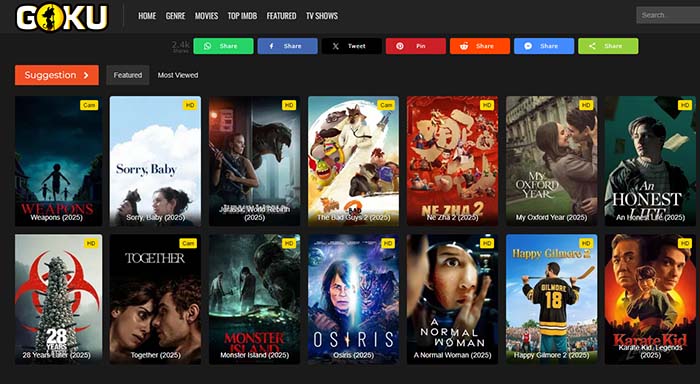Click the HD badge on Ne Zha 2 poster
This screenshot has width=700, height=384.
click(487, 105)
